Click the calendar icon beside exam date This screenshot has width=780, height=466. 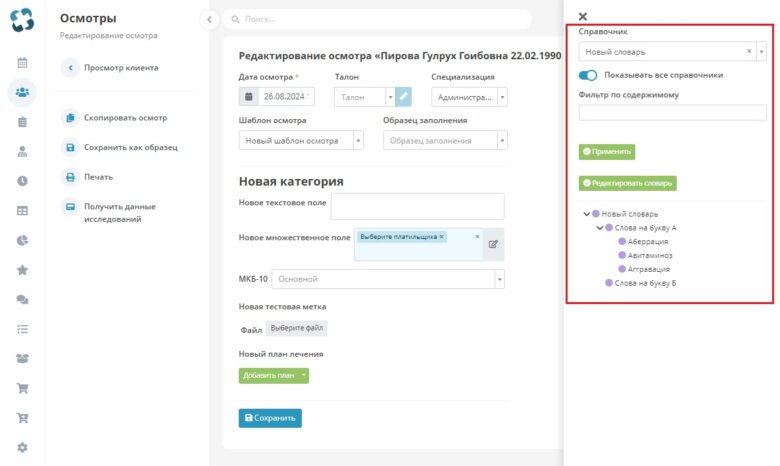click(249, 96)
